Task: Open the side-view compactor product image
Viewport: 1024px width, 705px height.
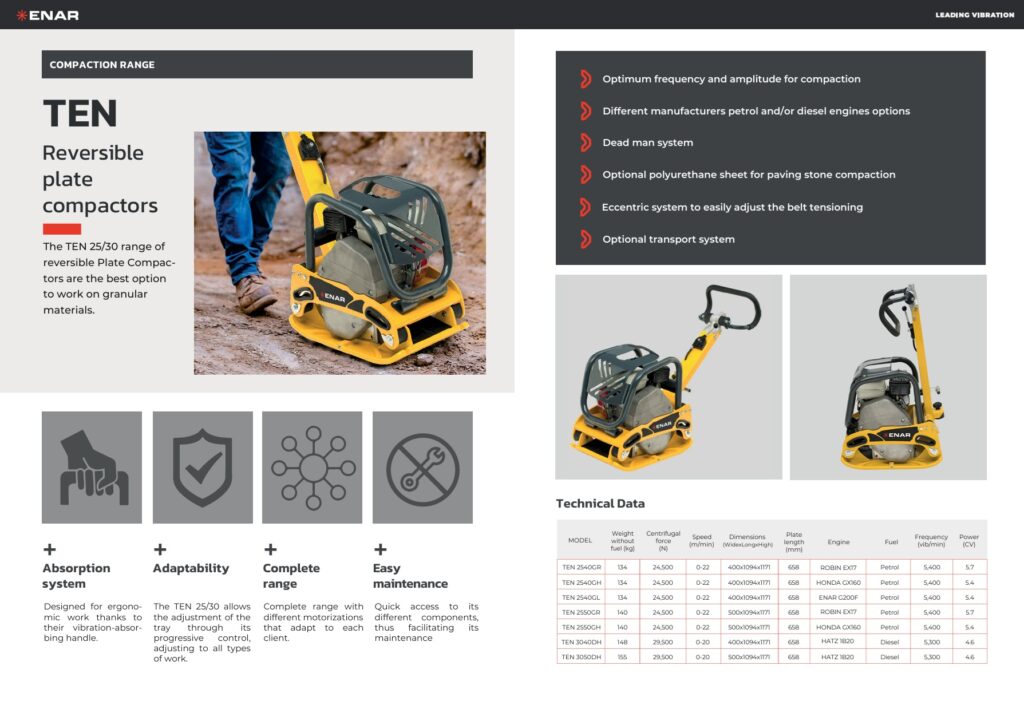Action: 888,377
